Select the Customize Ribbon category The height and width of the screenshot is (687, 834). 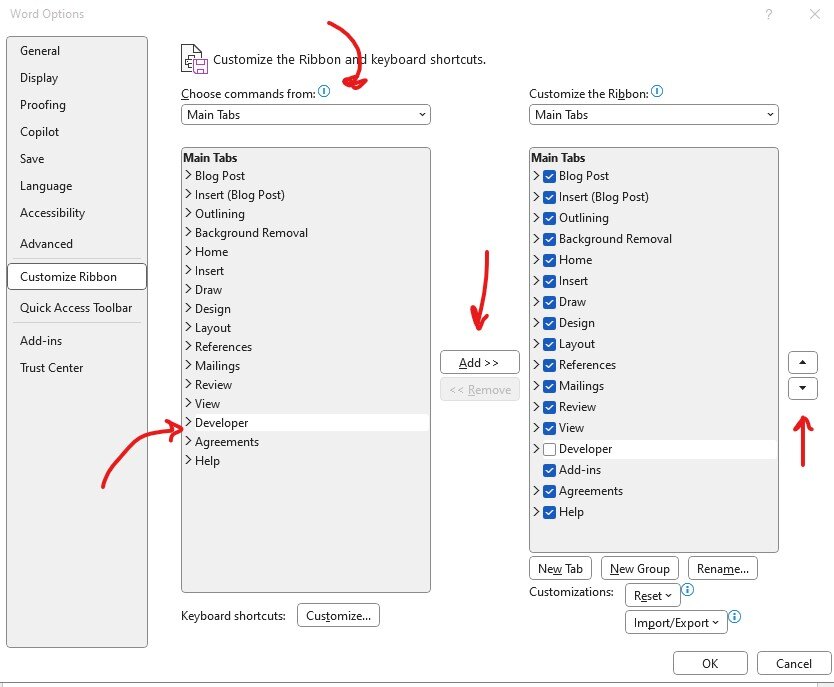[x=77, y=277]
